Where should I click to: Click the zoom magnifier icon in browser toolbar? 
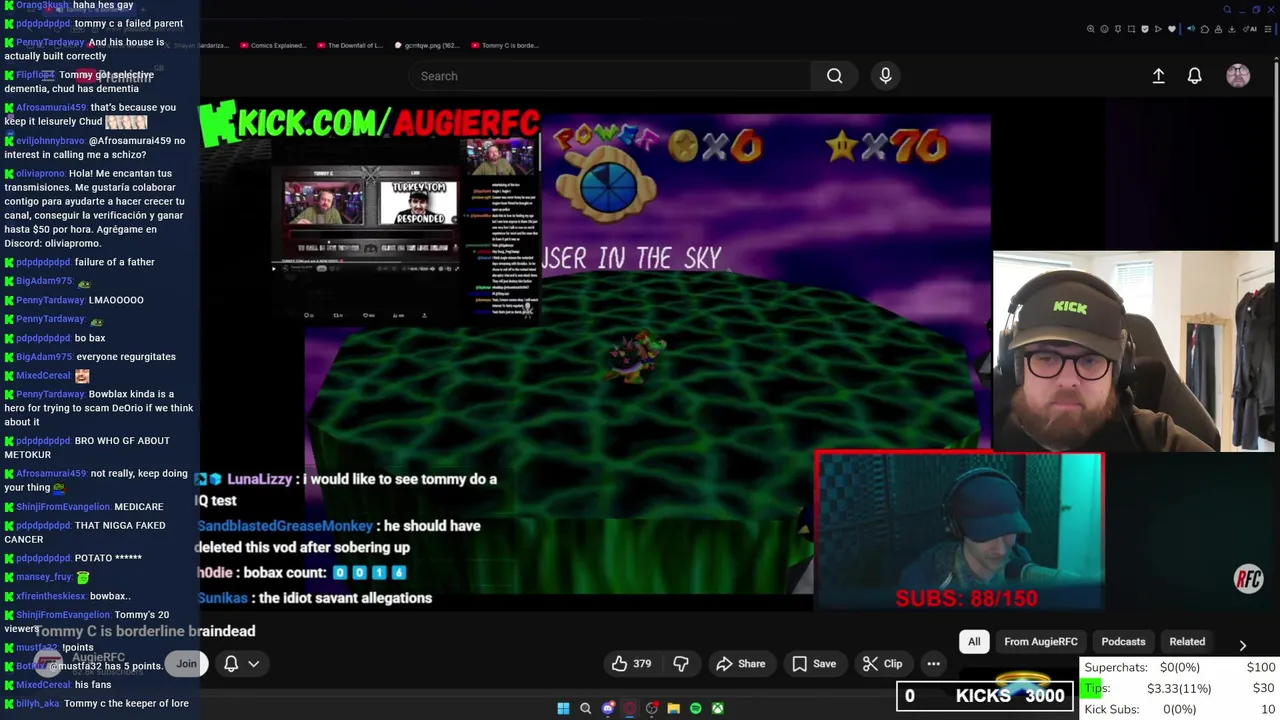pyautogui.click(x=1090, y=29)
